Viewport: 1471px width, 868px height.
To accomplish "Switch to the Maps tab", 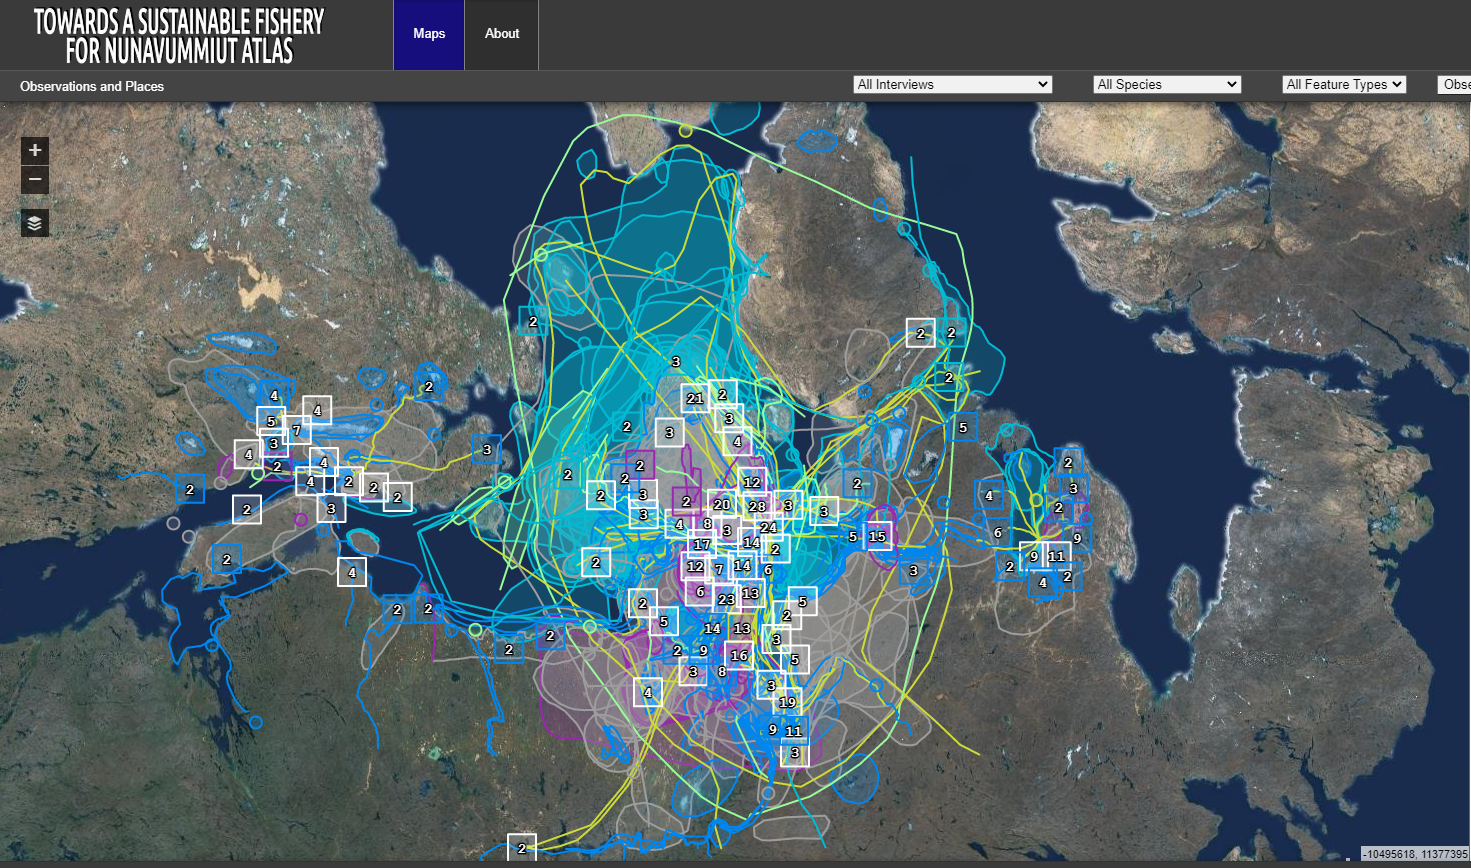I will pyautogui.click(x=429, y=34).
